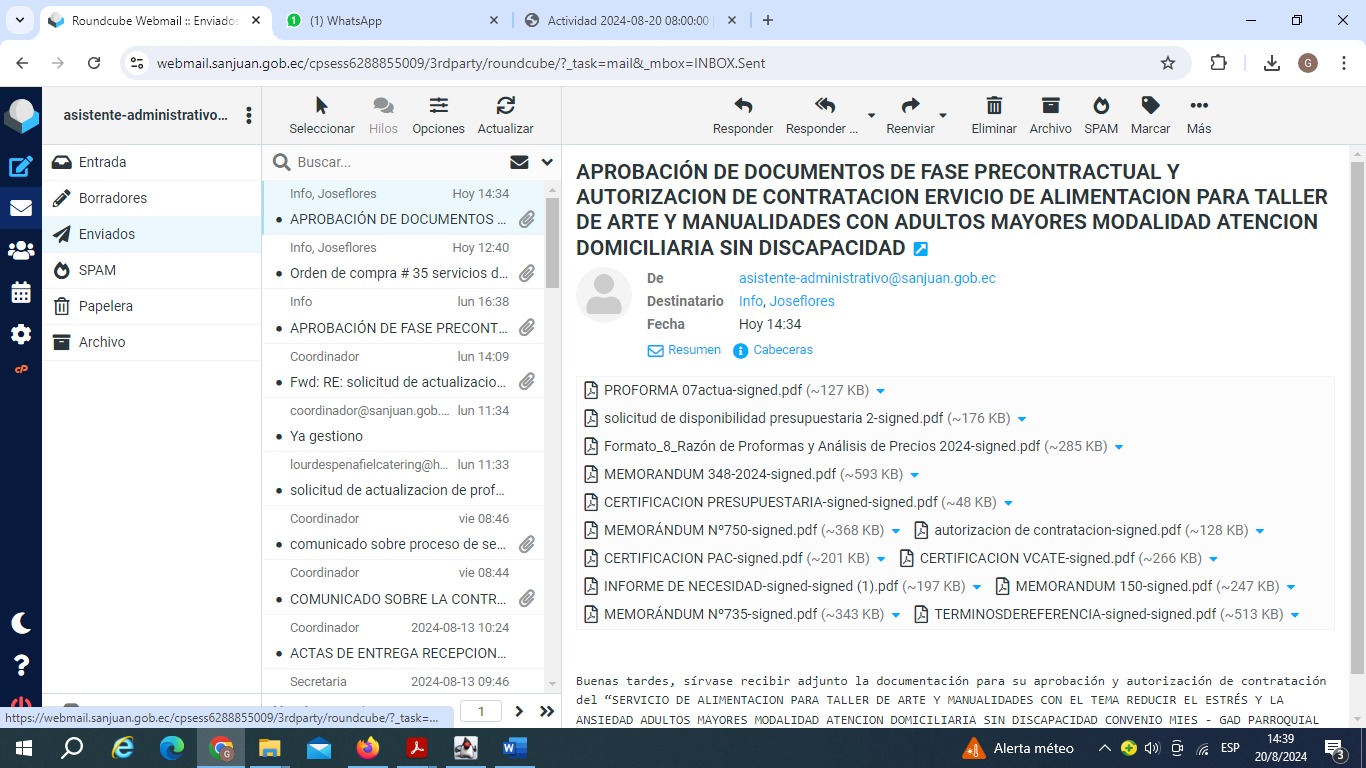Open message in new window icon
This screenshot has height=768, width=1366.
point(921,249)
